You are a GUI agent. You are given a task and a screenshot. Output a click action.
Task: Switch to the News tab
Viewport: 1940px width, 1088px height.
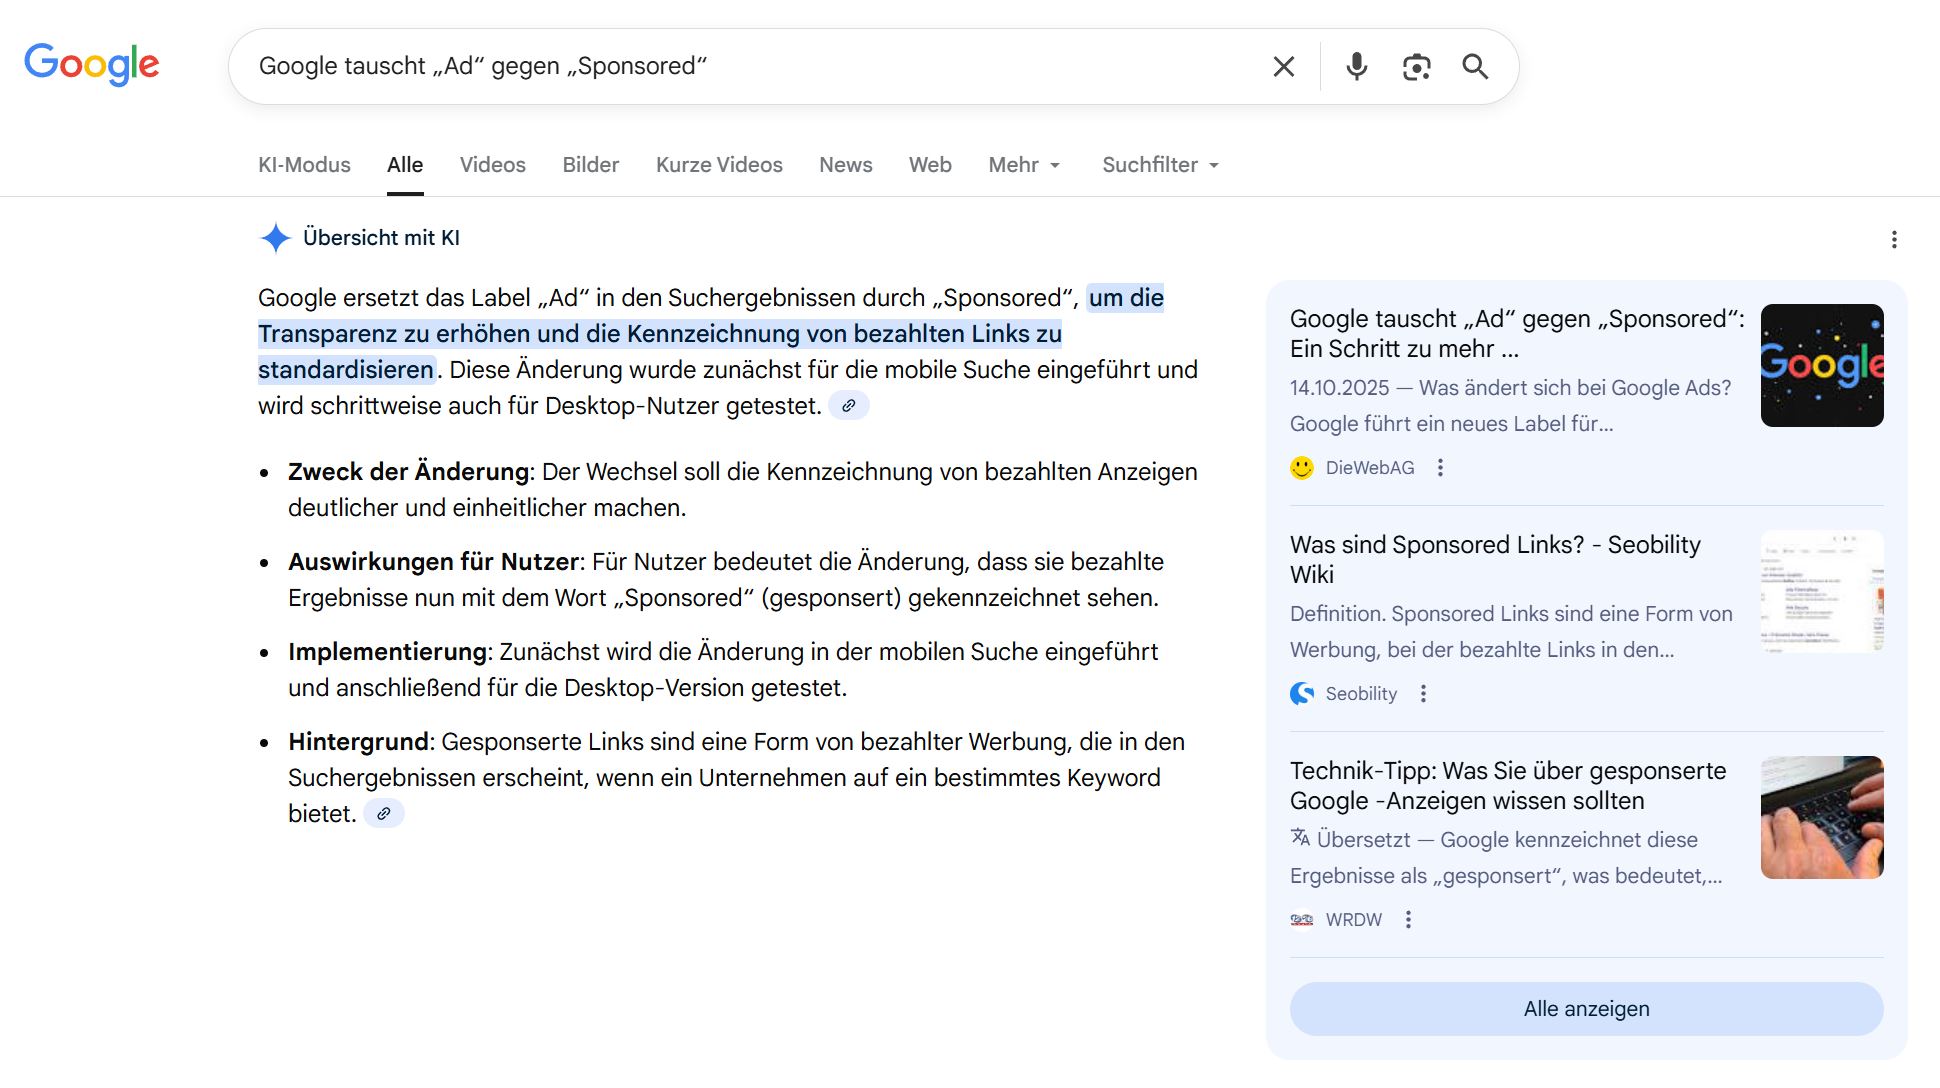845,165
